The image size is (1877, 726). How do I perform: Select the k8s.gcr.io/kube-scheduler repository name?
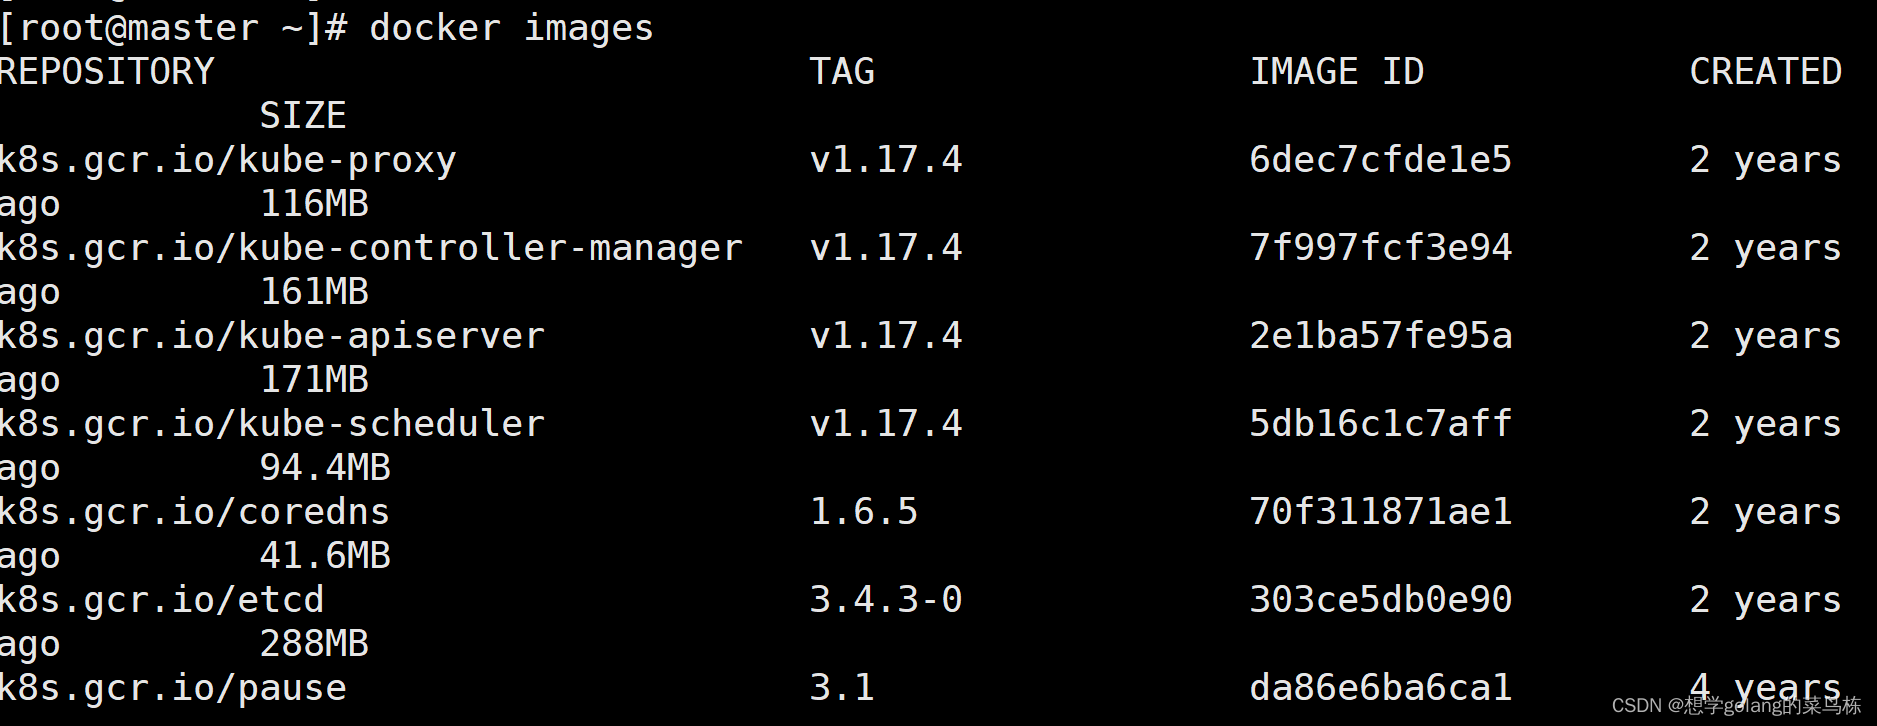click(x=272, y=424)
